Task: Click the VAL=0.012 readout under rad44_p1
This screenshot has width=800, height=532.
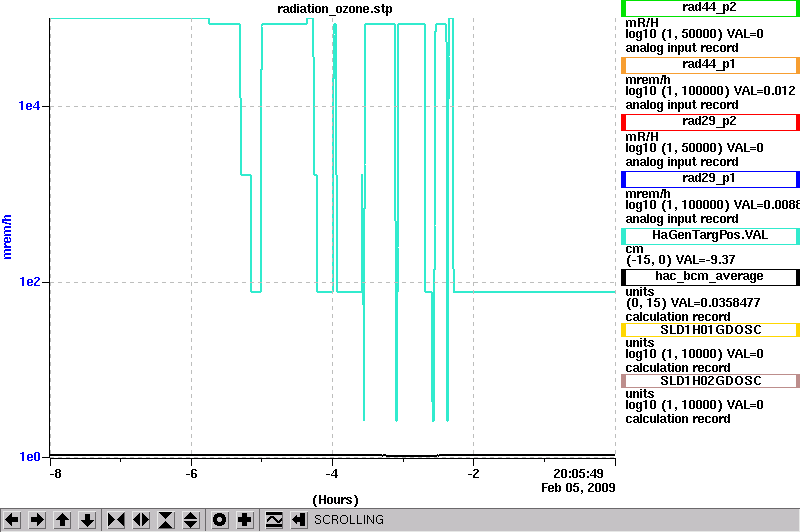Action: [x=764, y=91]
